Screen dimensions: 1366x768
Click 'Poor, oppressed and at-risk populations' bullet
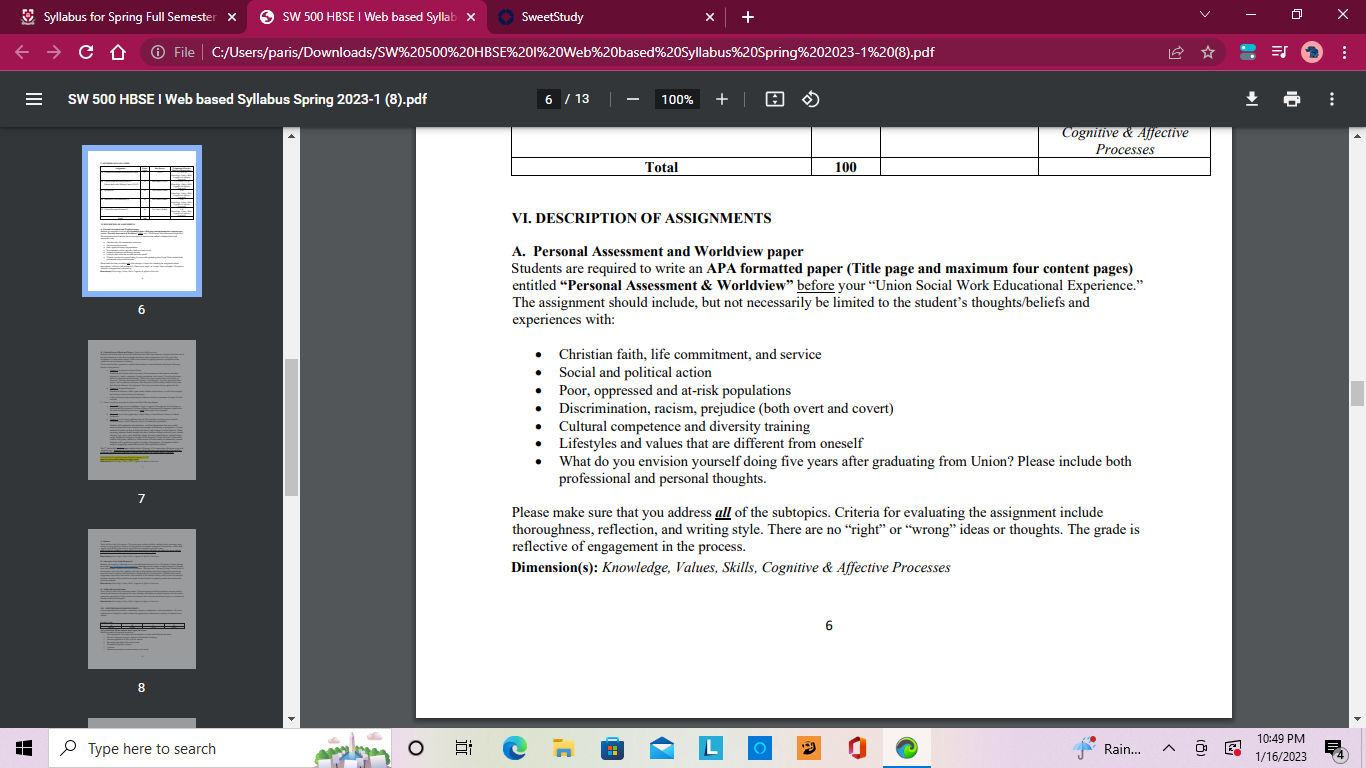675,390
